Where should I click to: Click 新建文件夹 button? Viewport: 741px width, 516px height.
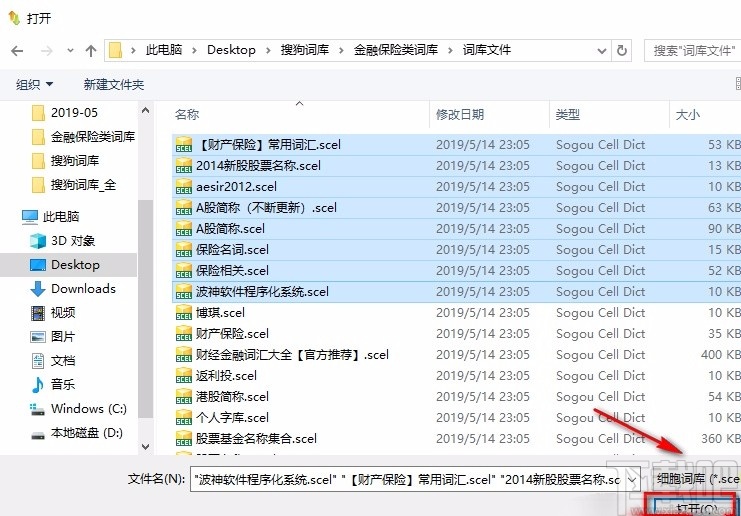pos(114,85)
